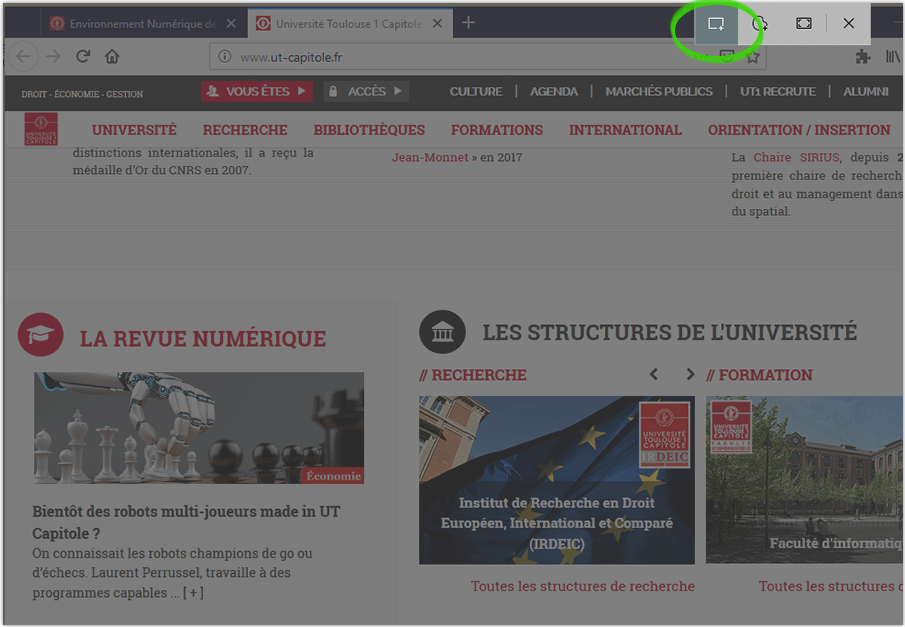
Task: Open the FORMATIONS menu
Action: [x=497, y=130]
